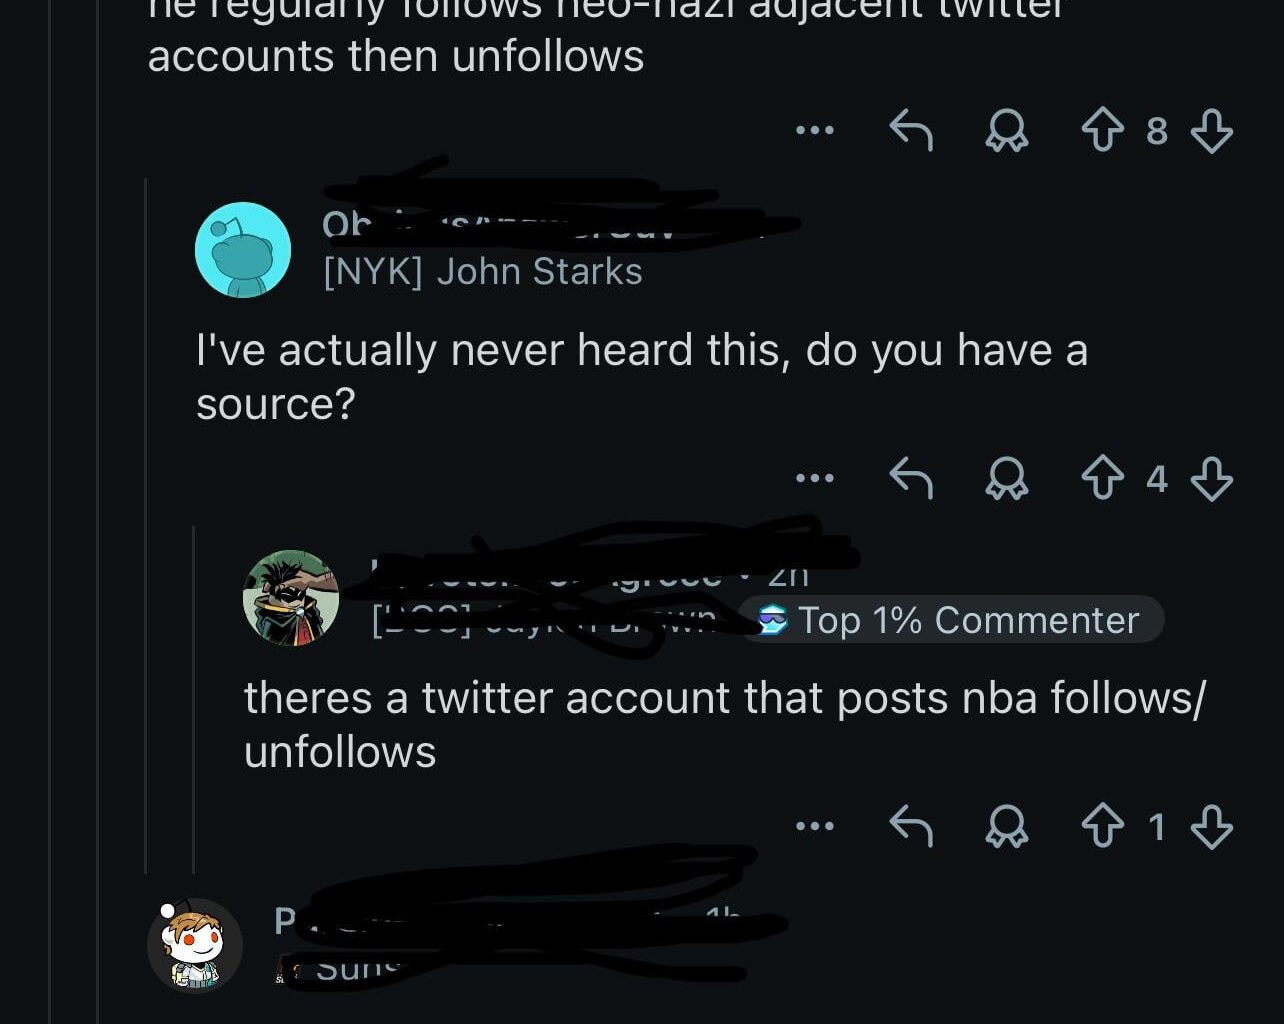Upvote the comment with 1 vote
The height and width of the screenshot is (1024, 1284).
tap(1103, 826)
